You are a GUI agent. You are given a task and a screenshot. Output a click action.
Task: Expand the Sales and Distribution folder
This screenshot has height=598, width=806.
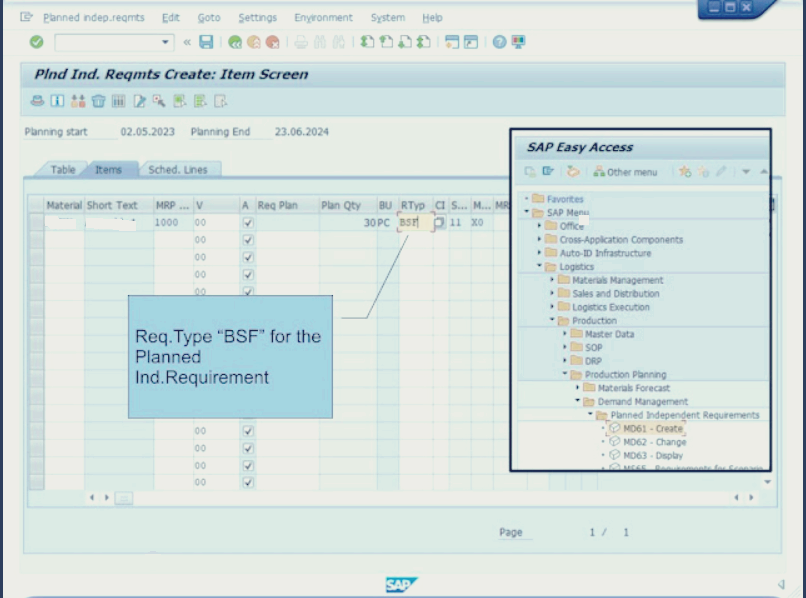552,293
